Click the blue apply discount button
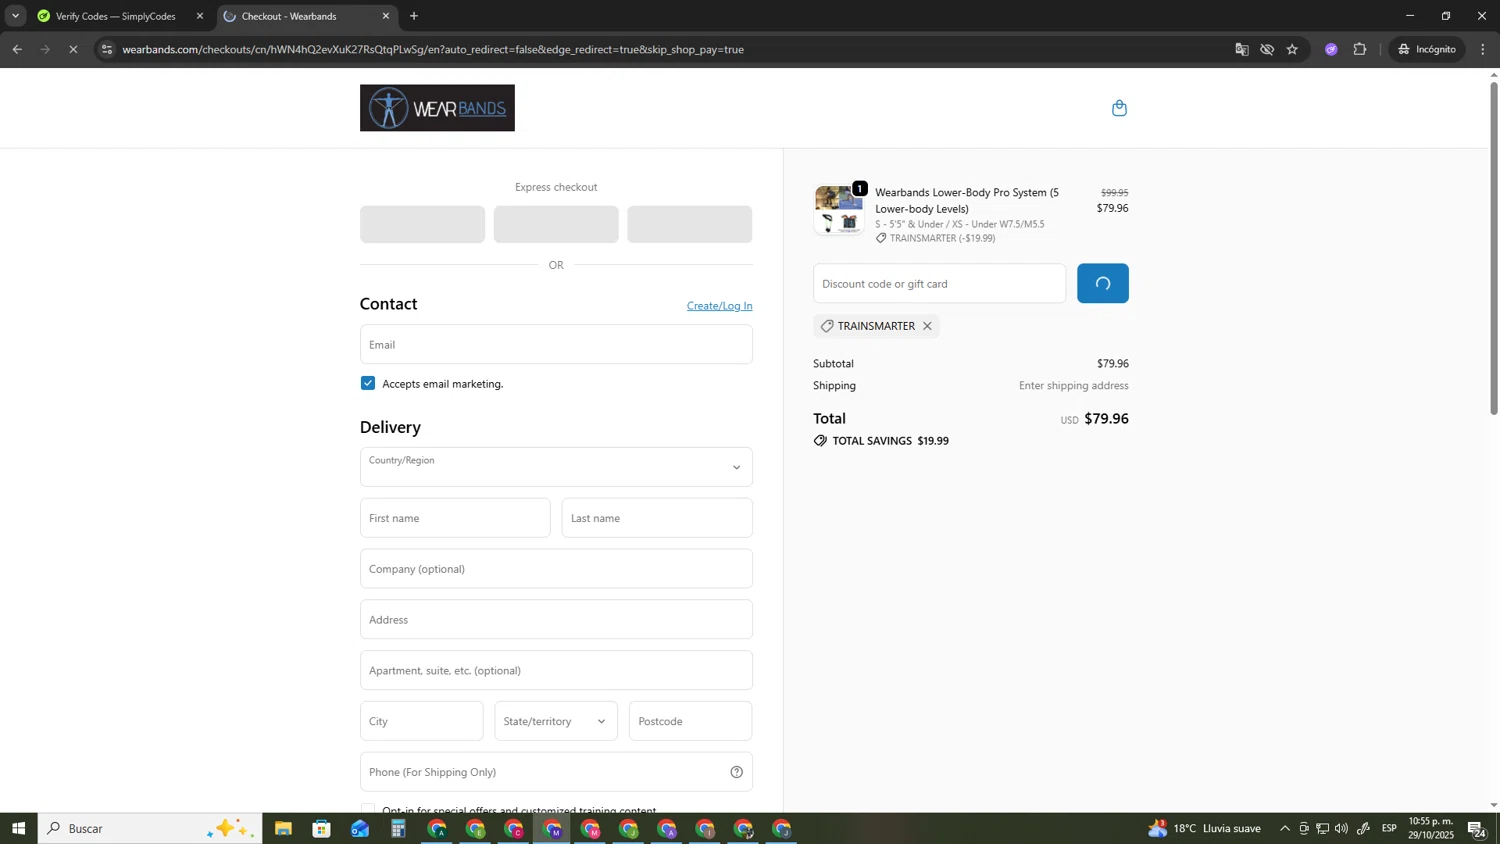The width and height of the screenshot is (1500, 844). coord(1102,284)
